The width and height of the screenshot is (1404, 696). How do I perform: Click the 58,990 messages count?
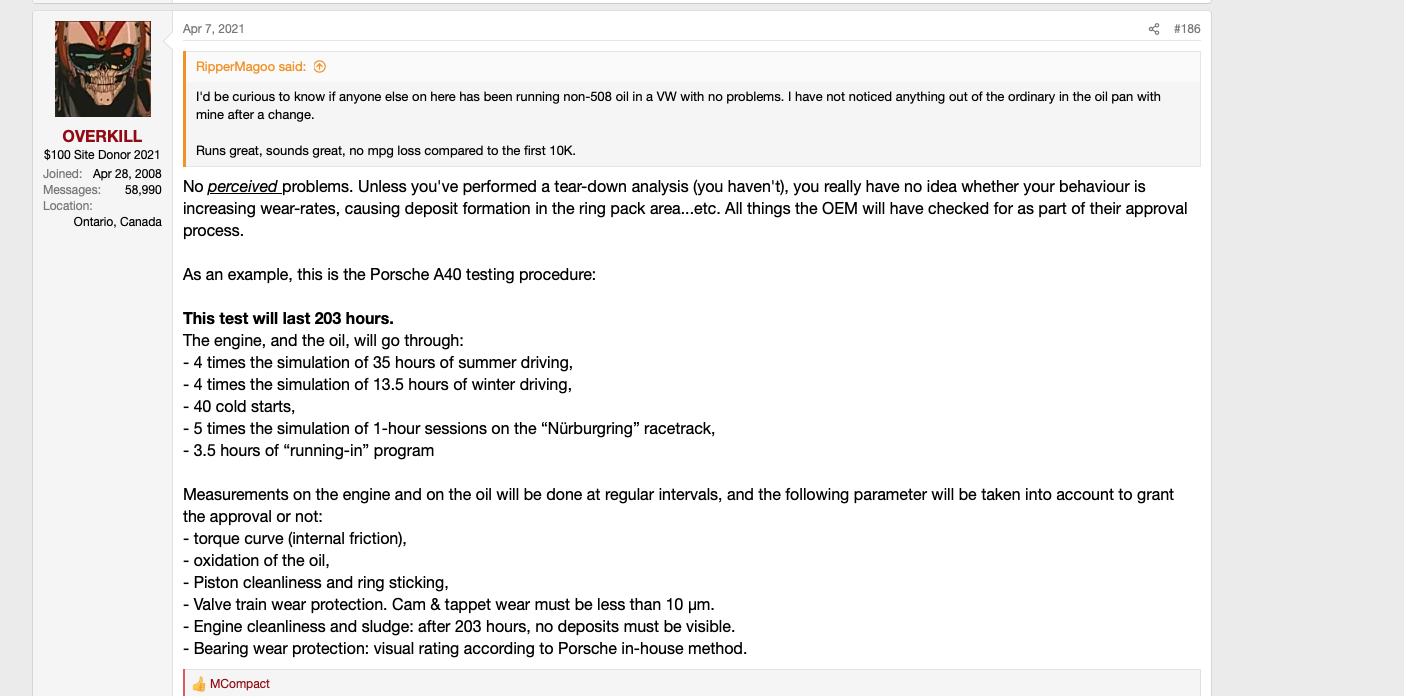pyautogui.click(x=143, y=190)
